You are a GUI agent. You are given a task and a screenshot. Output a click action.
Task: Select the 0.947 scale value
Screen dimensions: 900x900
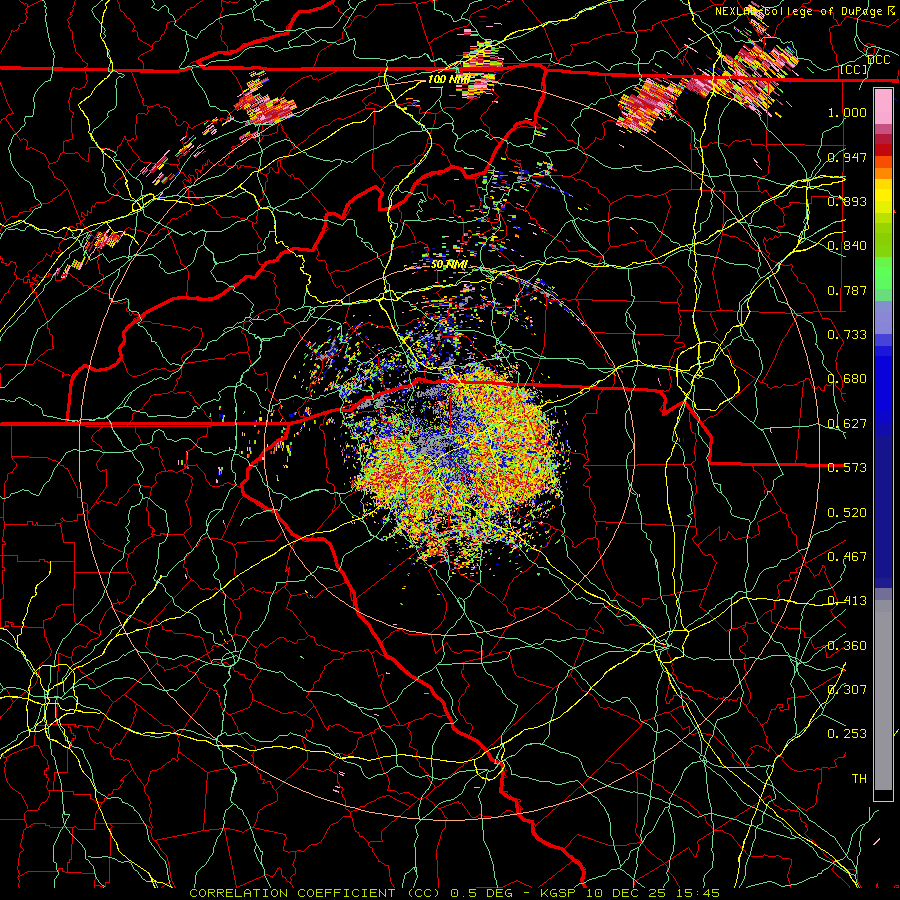tap(847, 157)
